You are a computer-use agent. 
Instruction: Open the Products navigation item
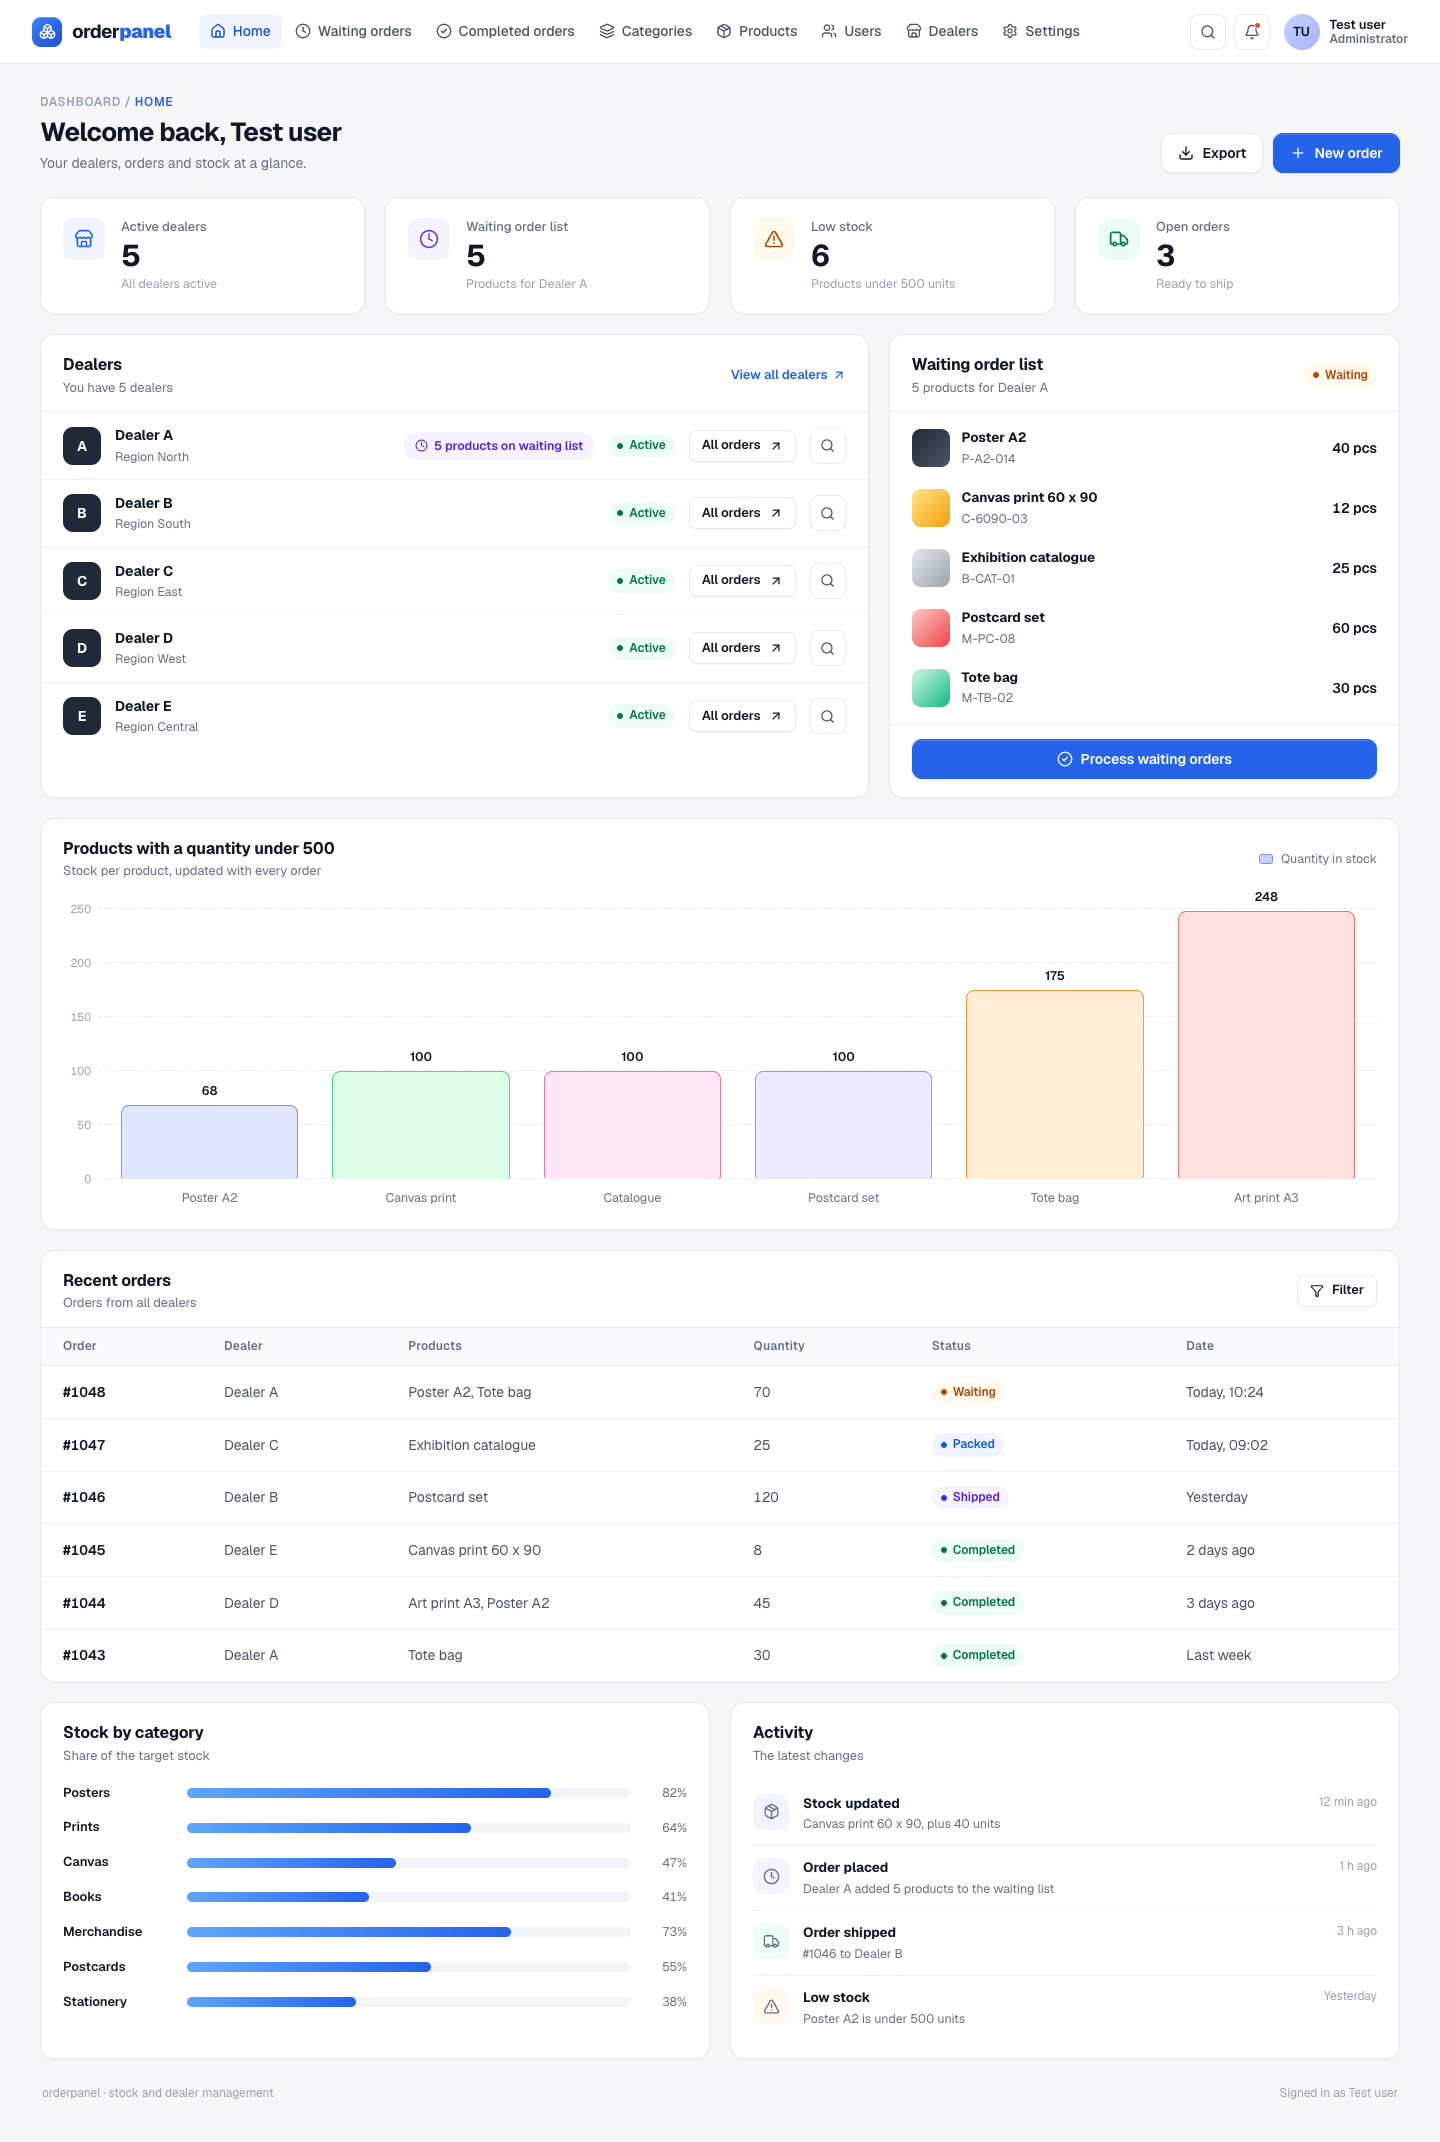757,32
